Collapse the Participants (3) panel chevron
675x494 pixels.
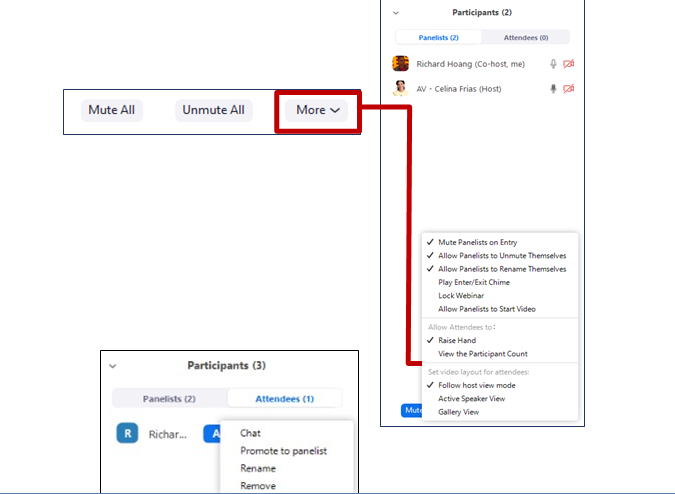click(x=113, y=367)
